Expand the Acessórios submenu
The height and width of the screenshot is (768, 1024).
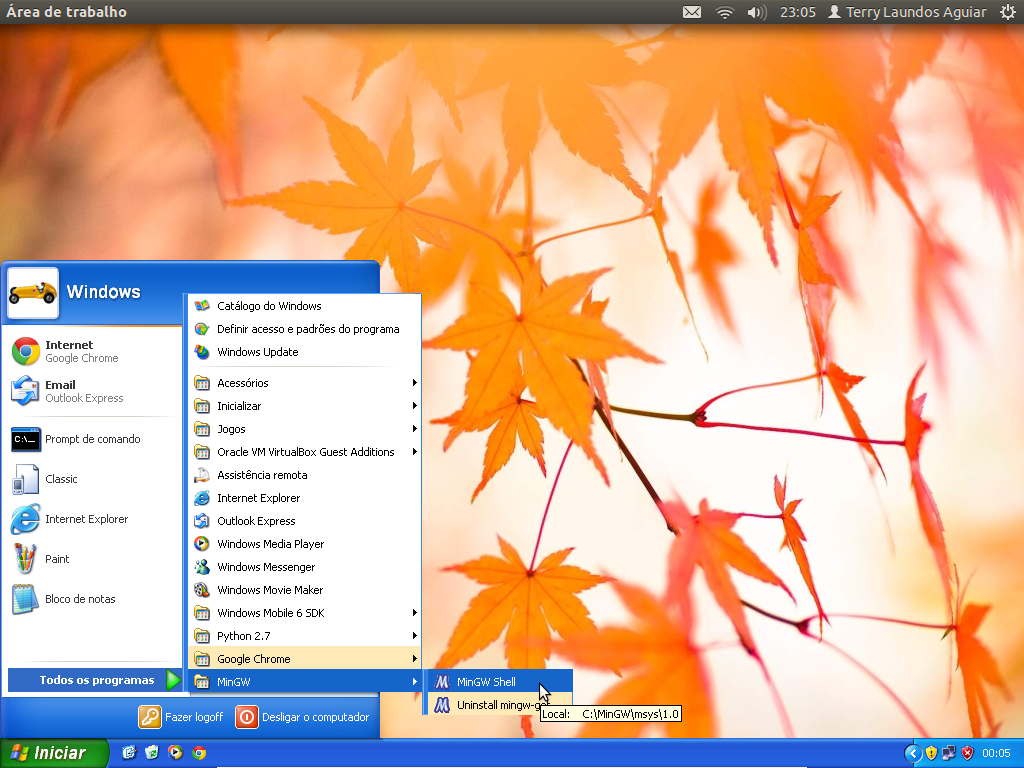(x=306, y=383)
